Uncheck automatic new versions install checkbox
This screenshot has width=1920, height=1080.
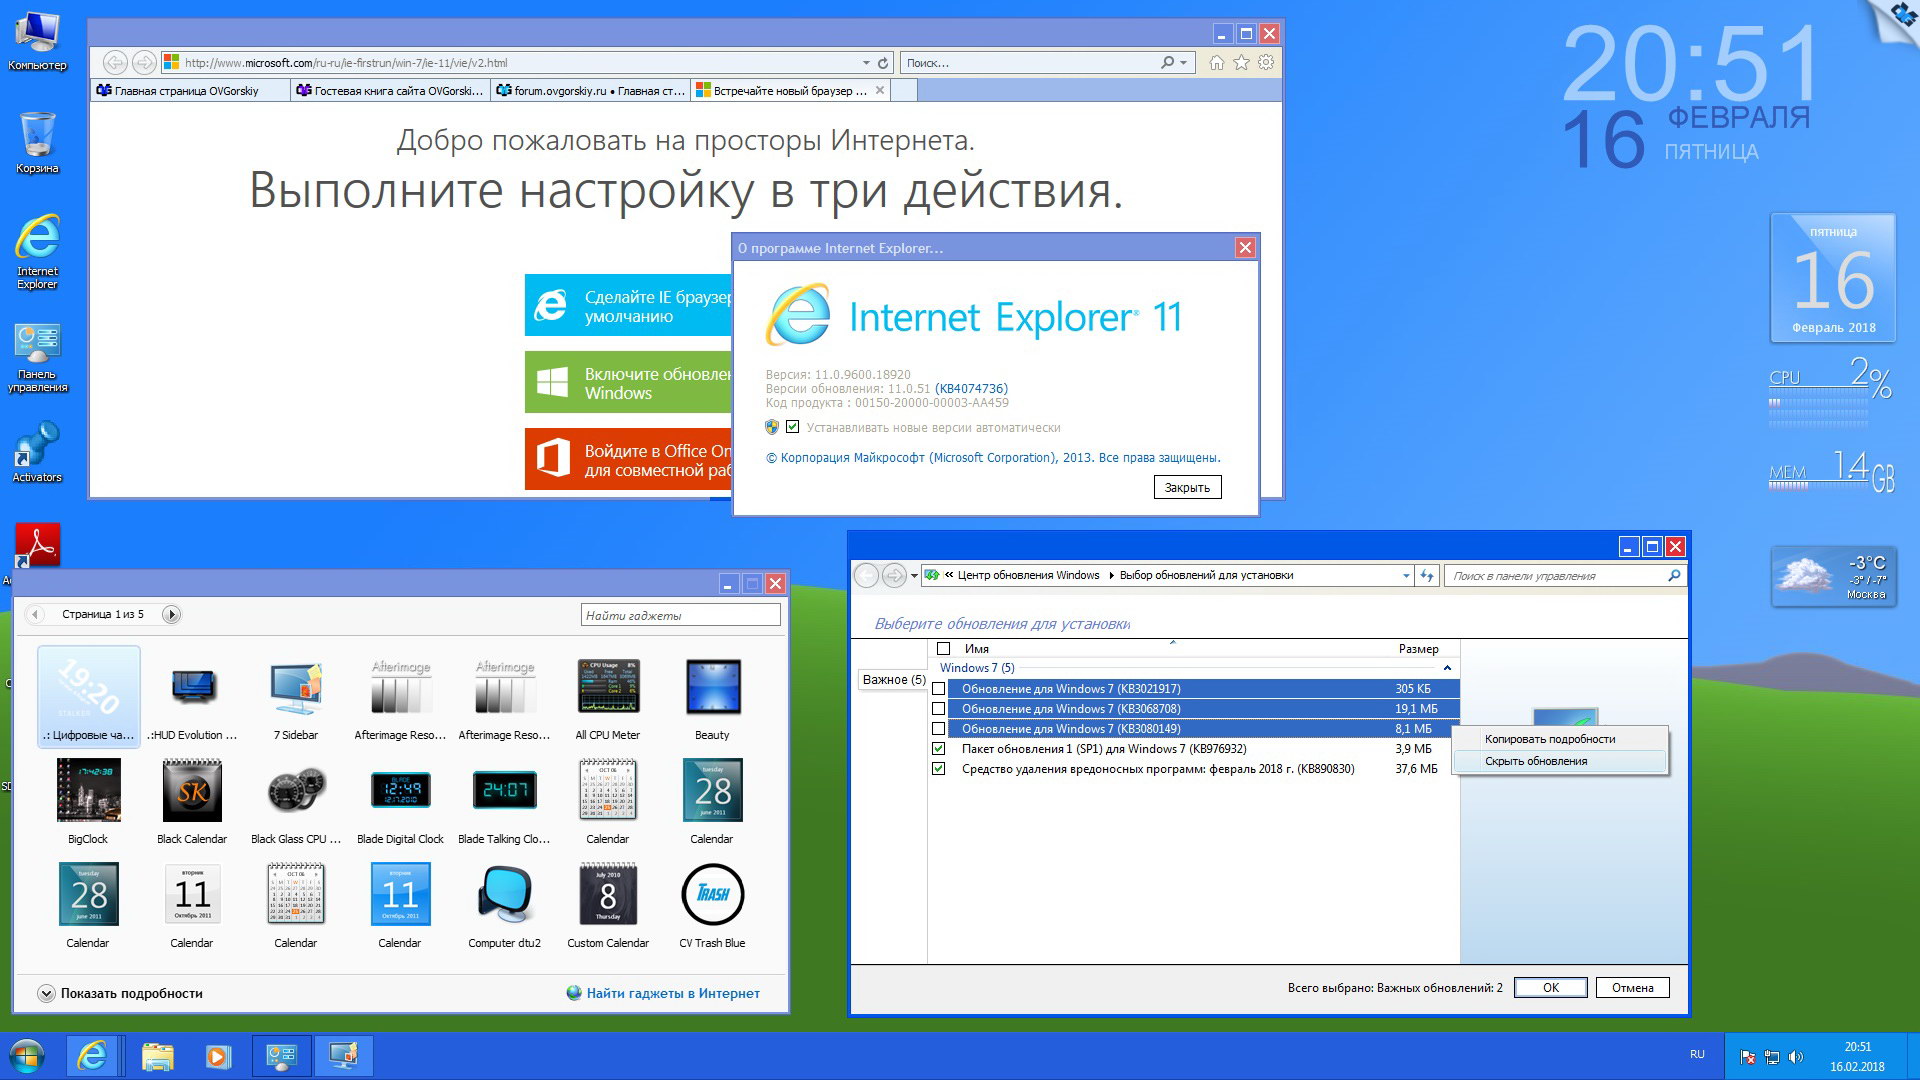pos(793,427)
